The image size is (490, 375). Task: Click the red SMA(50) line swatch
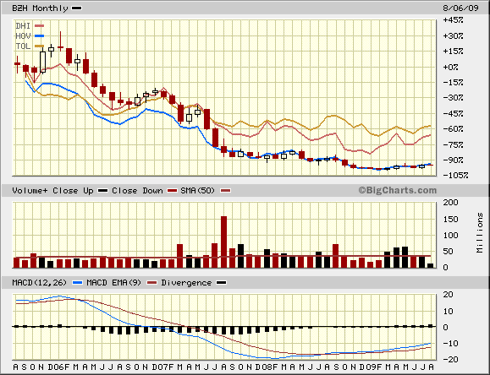pyautogui.click(x=226, y=191)
